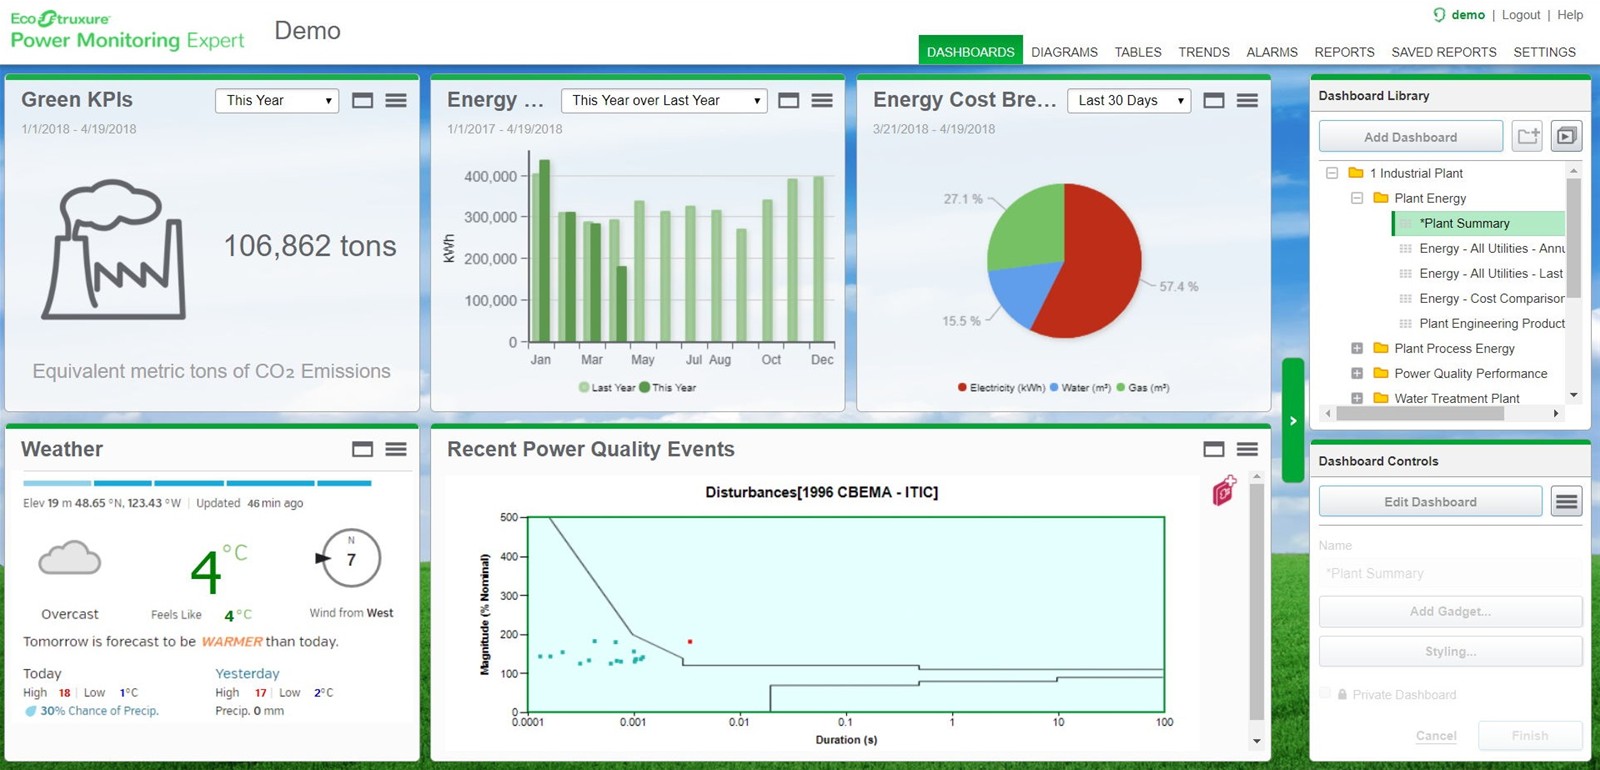Maximize the Green KPIs gadget

pos(363,100)
